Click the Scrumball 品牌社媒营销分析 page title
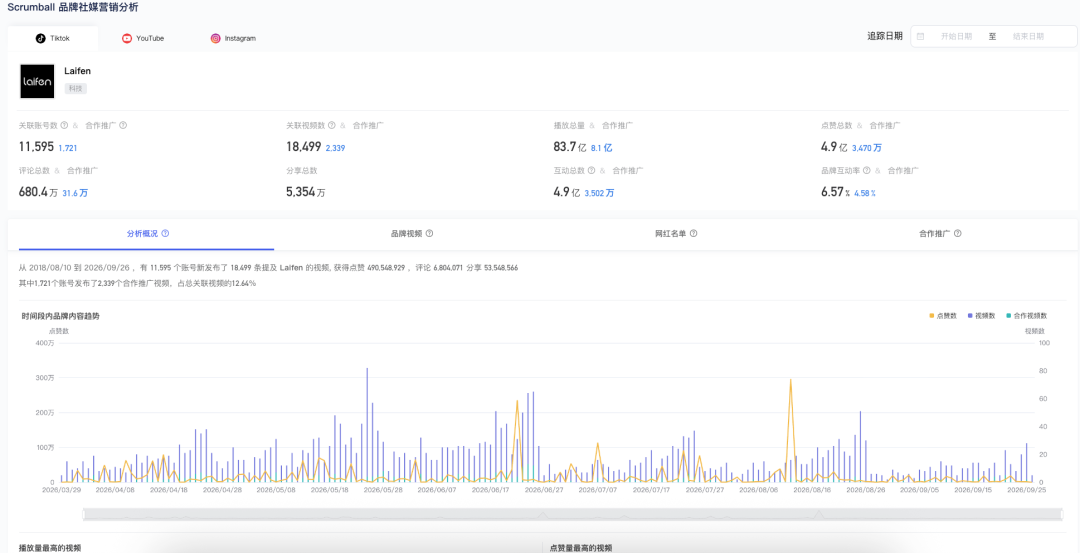 [72, 7]
